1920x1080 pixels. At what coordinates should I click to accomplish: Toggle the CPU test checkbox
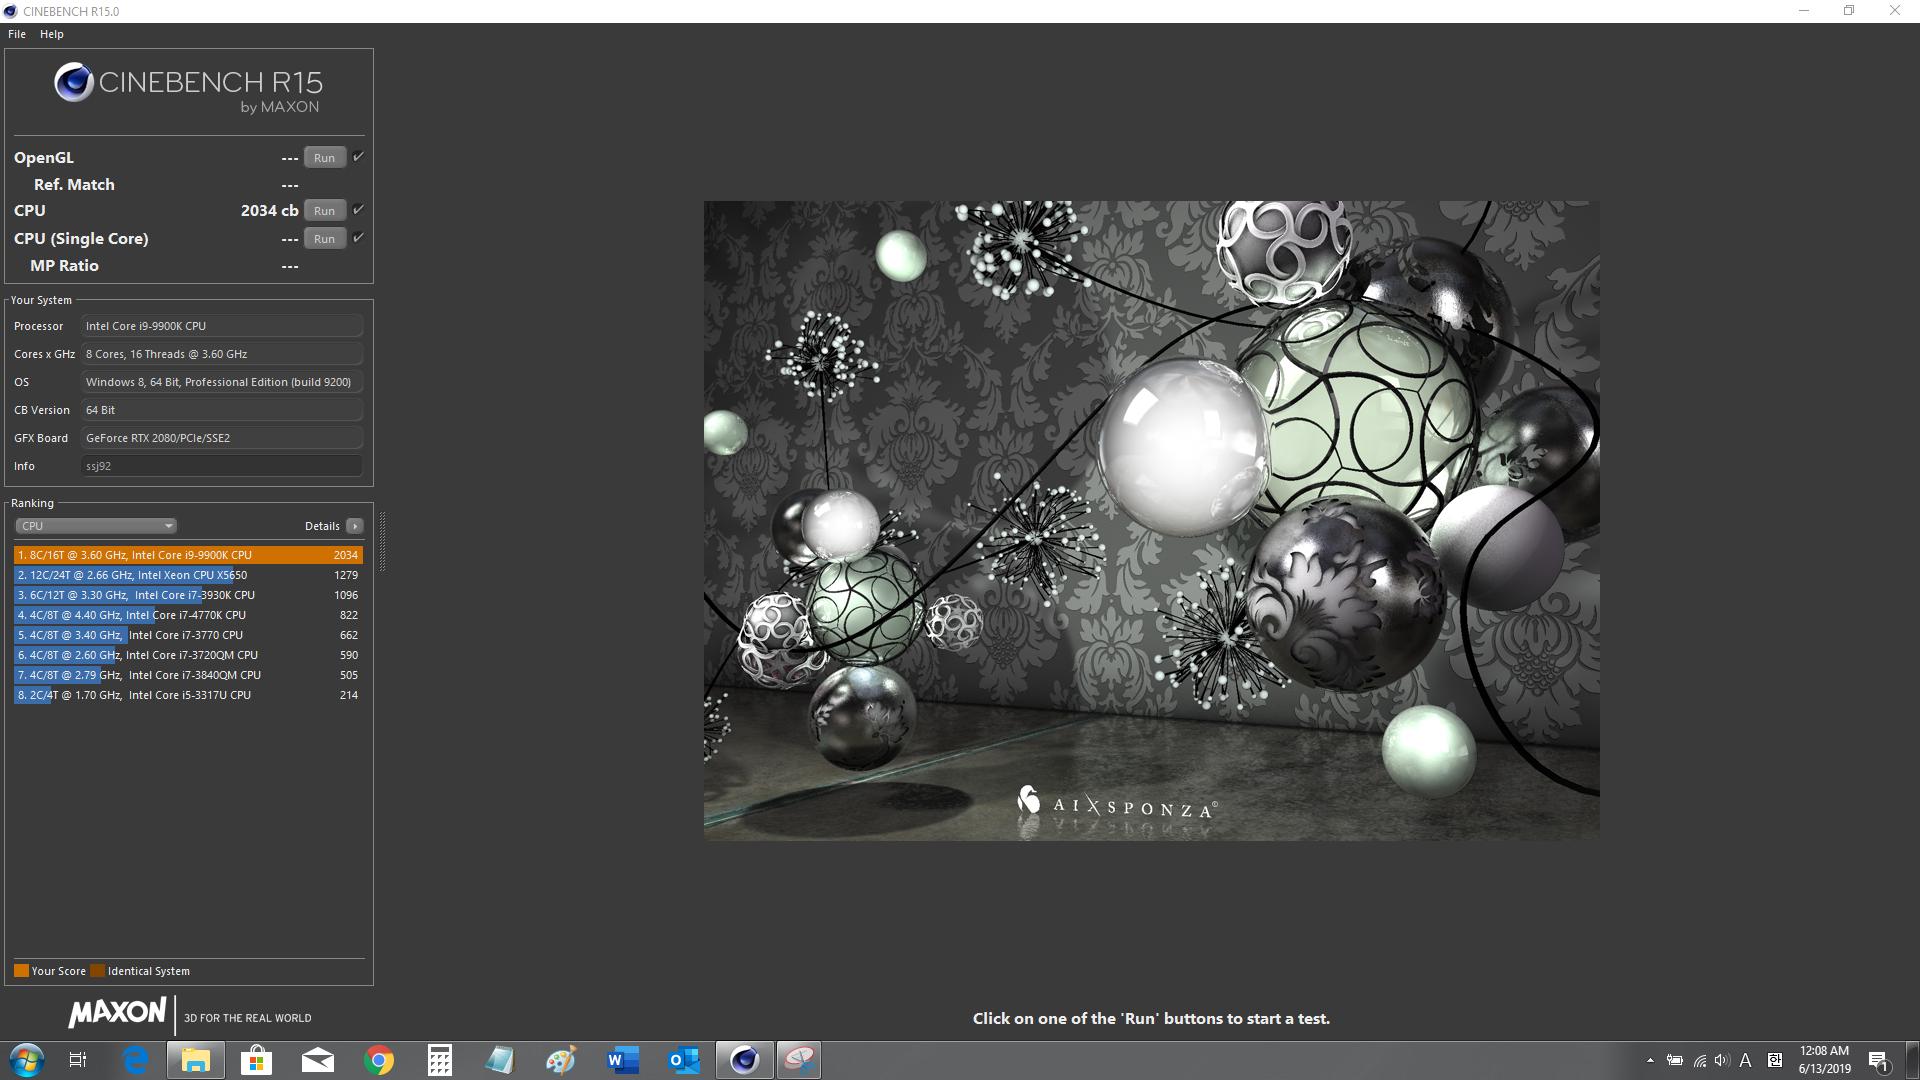point(358,210)
